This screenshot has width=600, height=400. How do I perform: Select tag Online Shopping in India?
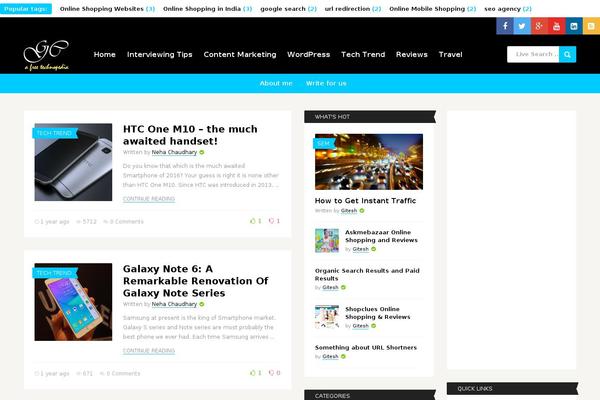(x=207, y=8)
